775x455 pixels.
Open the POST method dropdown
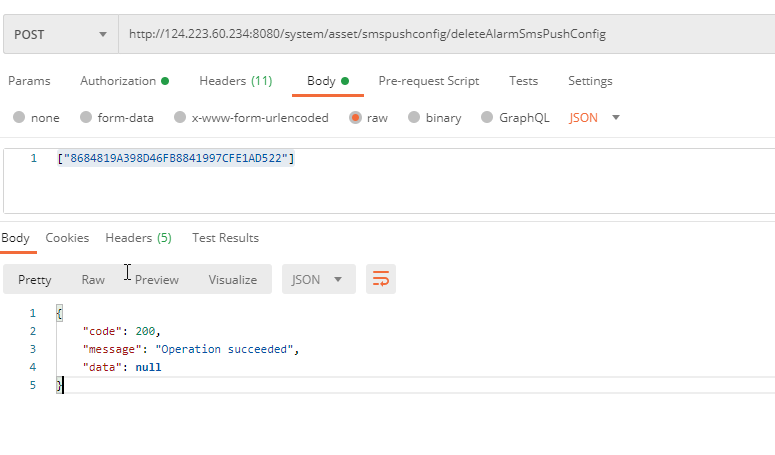60,34
